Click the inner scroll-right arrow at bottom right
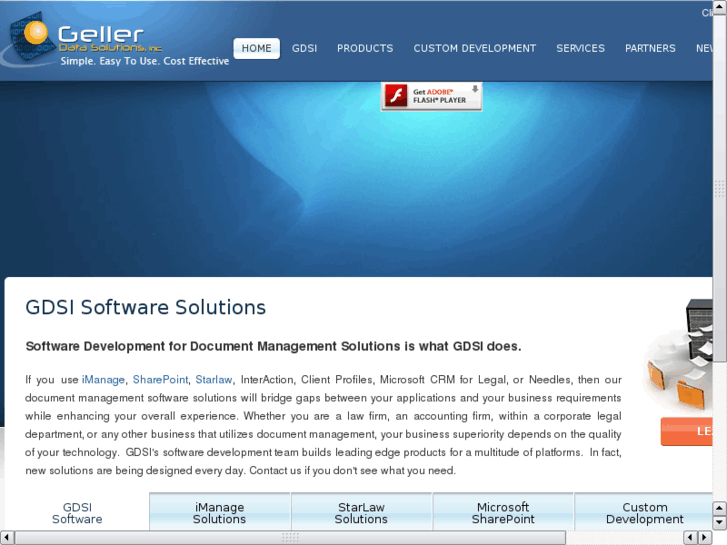 pos(705,538)
